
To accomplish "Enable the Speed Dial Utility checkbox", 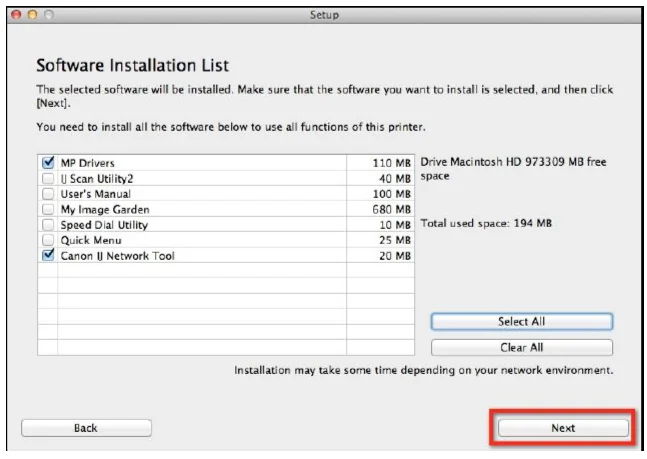I will [x=48, y=225].
